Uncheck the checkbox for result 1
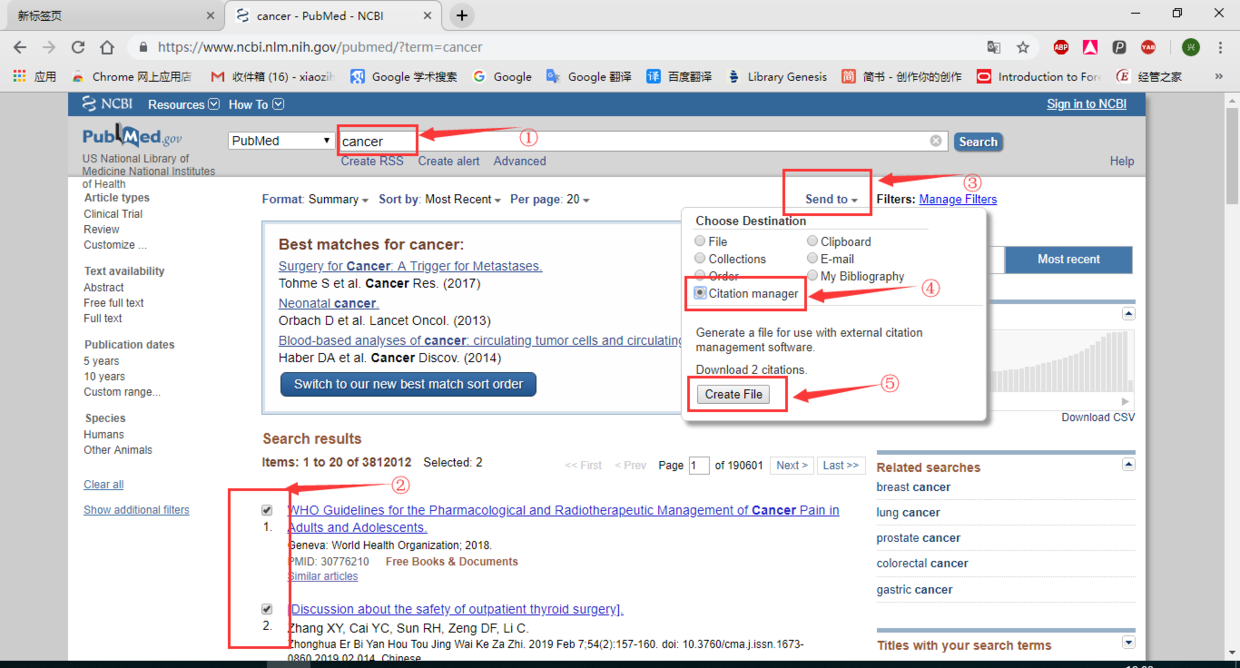The width and height of the screenshot is (1240, 668). pyautogui.click(x=267, y=510)
